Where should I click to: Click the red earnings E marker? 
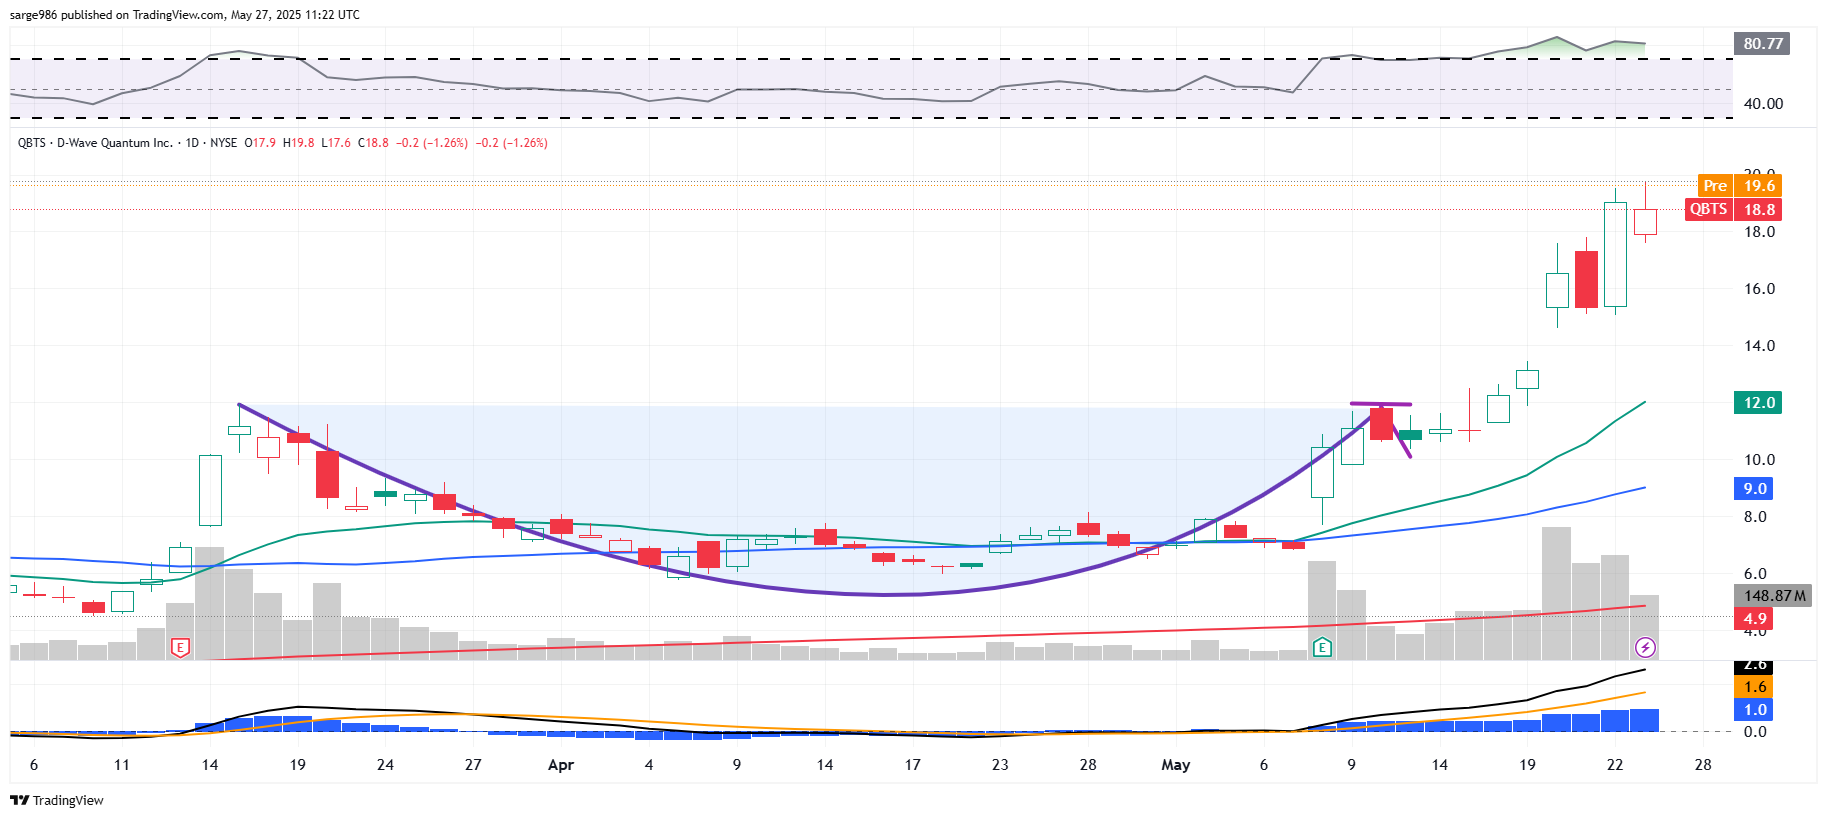[180, 647]
